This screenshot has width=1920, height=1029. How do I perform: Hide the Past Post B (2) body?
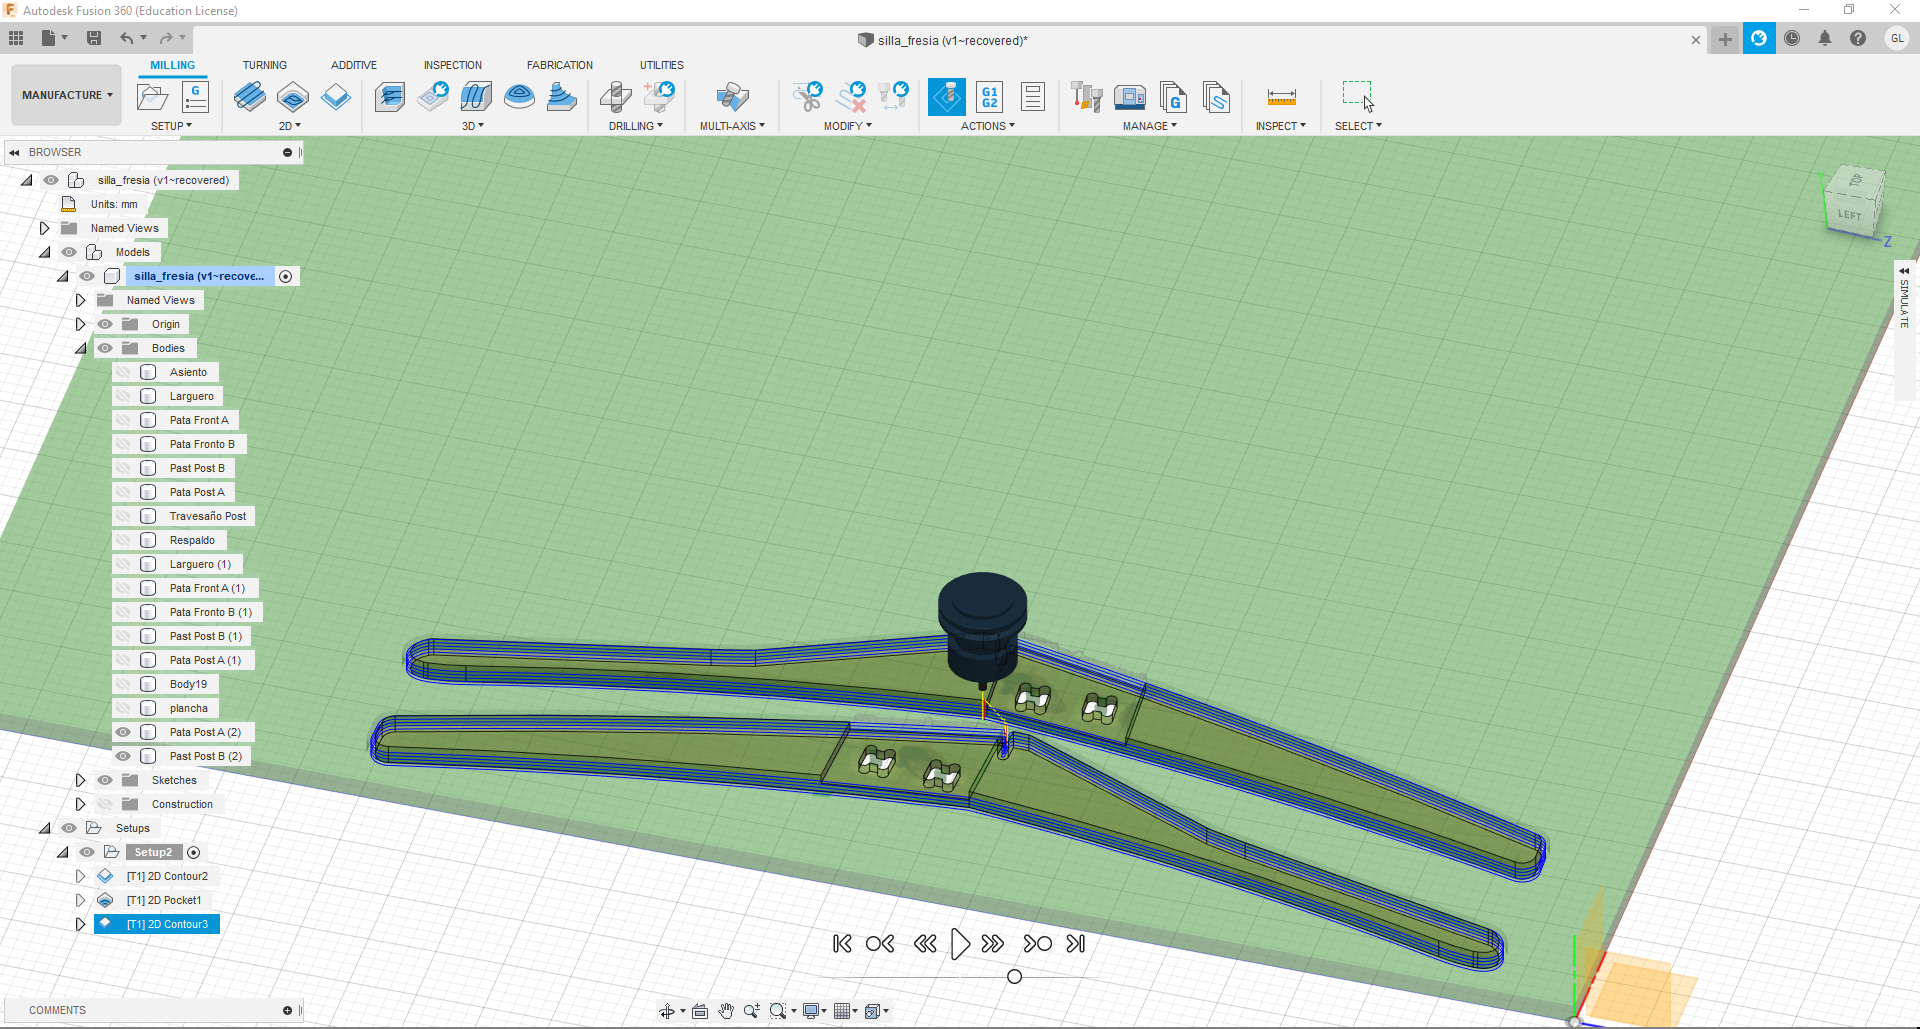tap(123, 756)
